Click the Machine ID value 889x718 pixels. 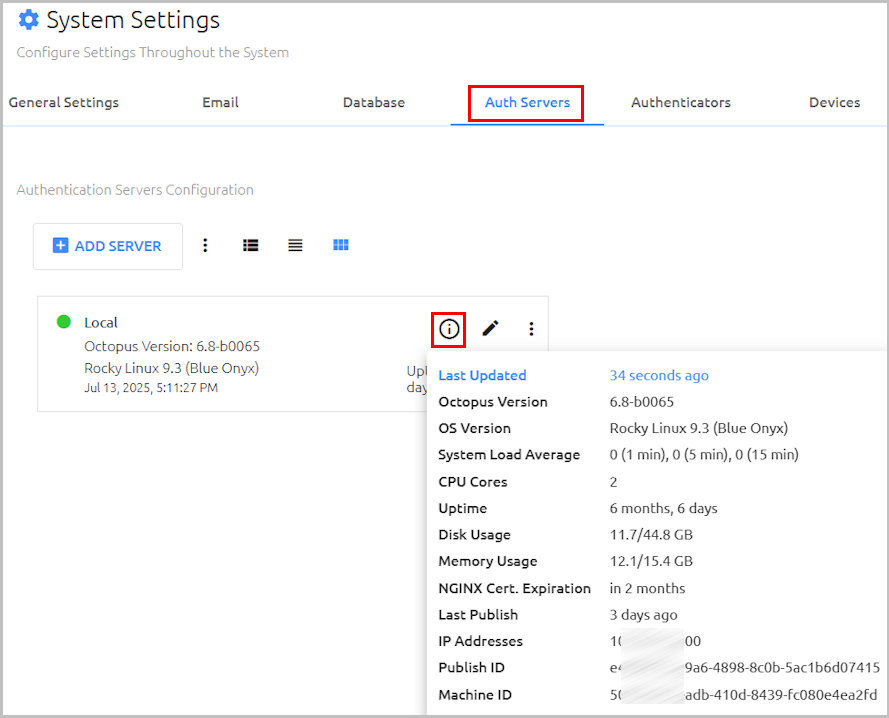[x=744, y=695]
